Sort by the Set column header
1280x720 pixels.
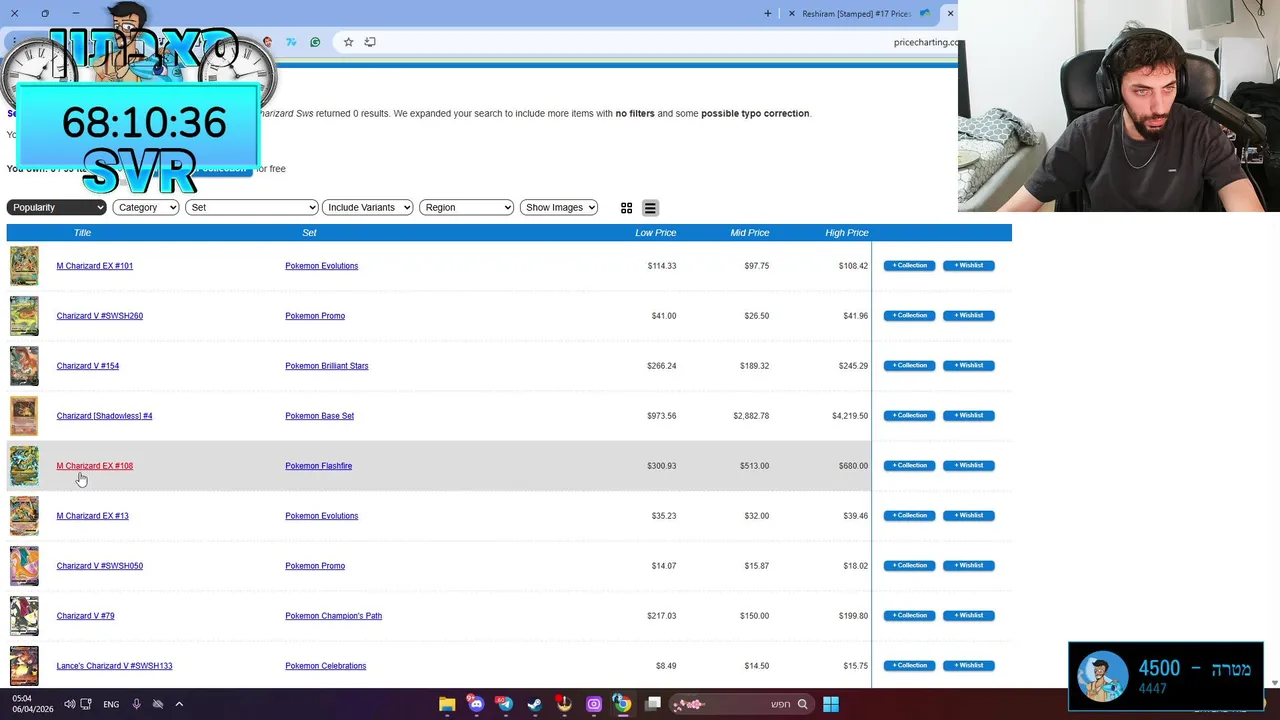(x=309, y=233)
